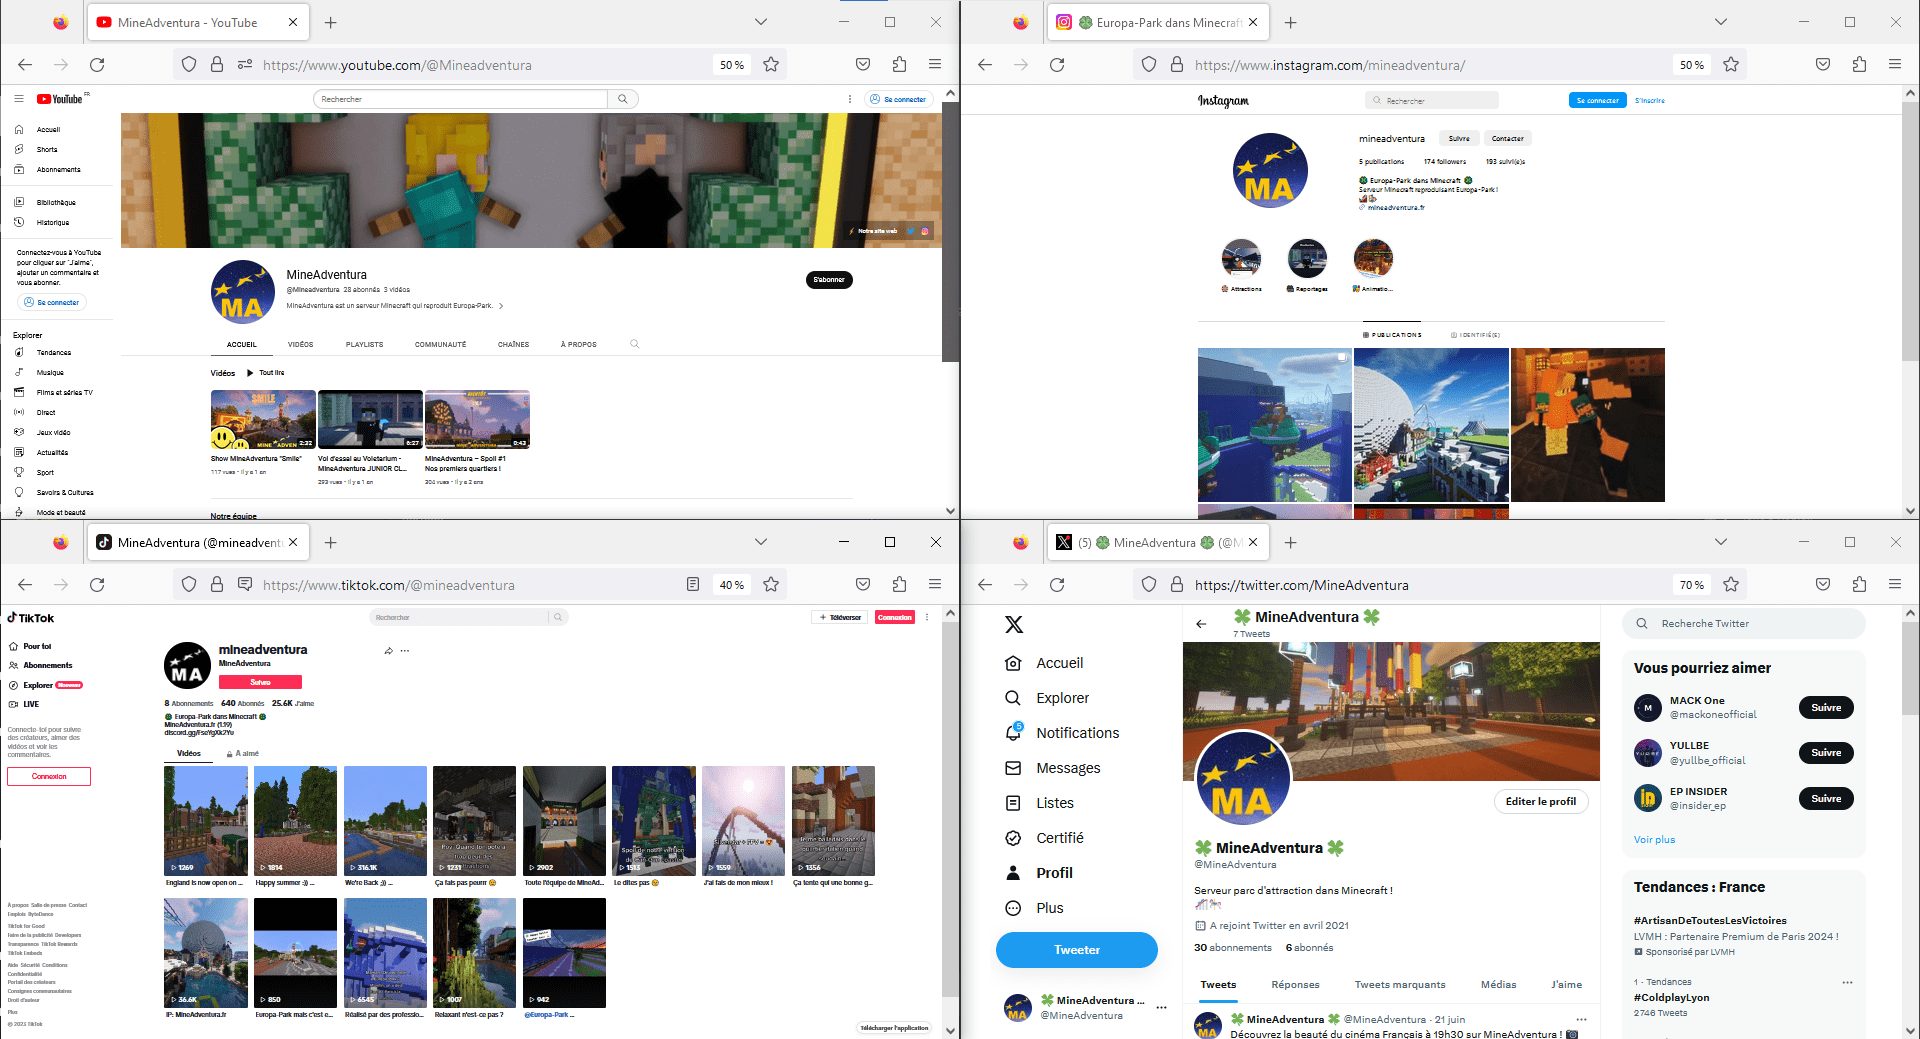This screenshot has height=1039, width=1920.
Task: Reload page in YouTube window
Action: 97,65
